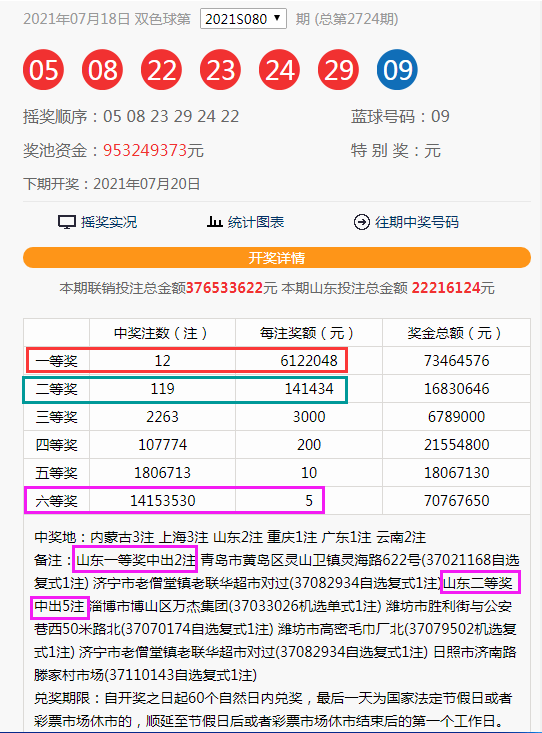The width and height of the screenshot is (542, 733).
Task: Click the third prize count 2263
Action: click(162, 417)
